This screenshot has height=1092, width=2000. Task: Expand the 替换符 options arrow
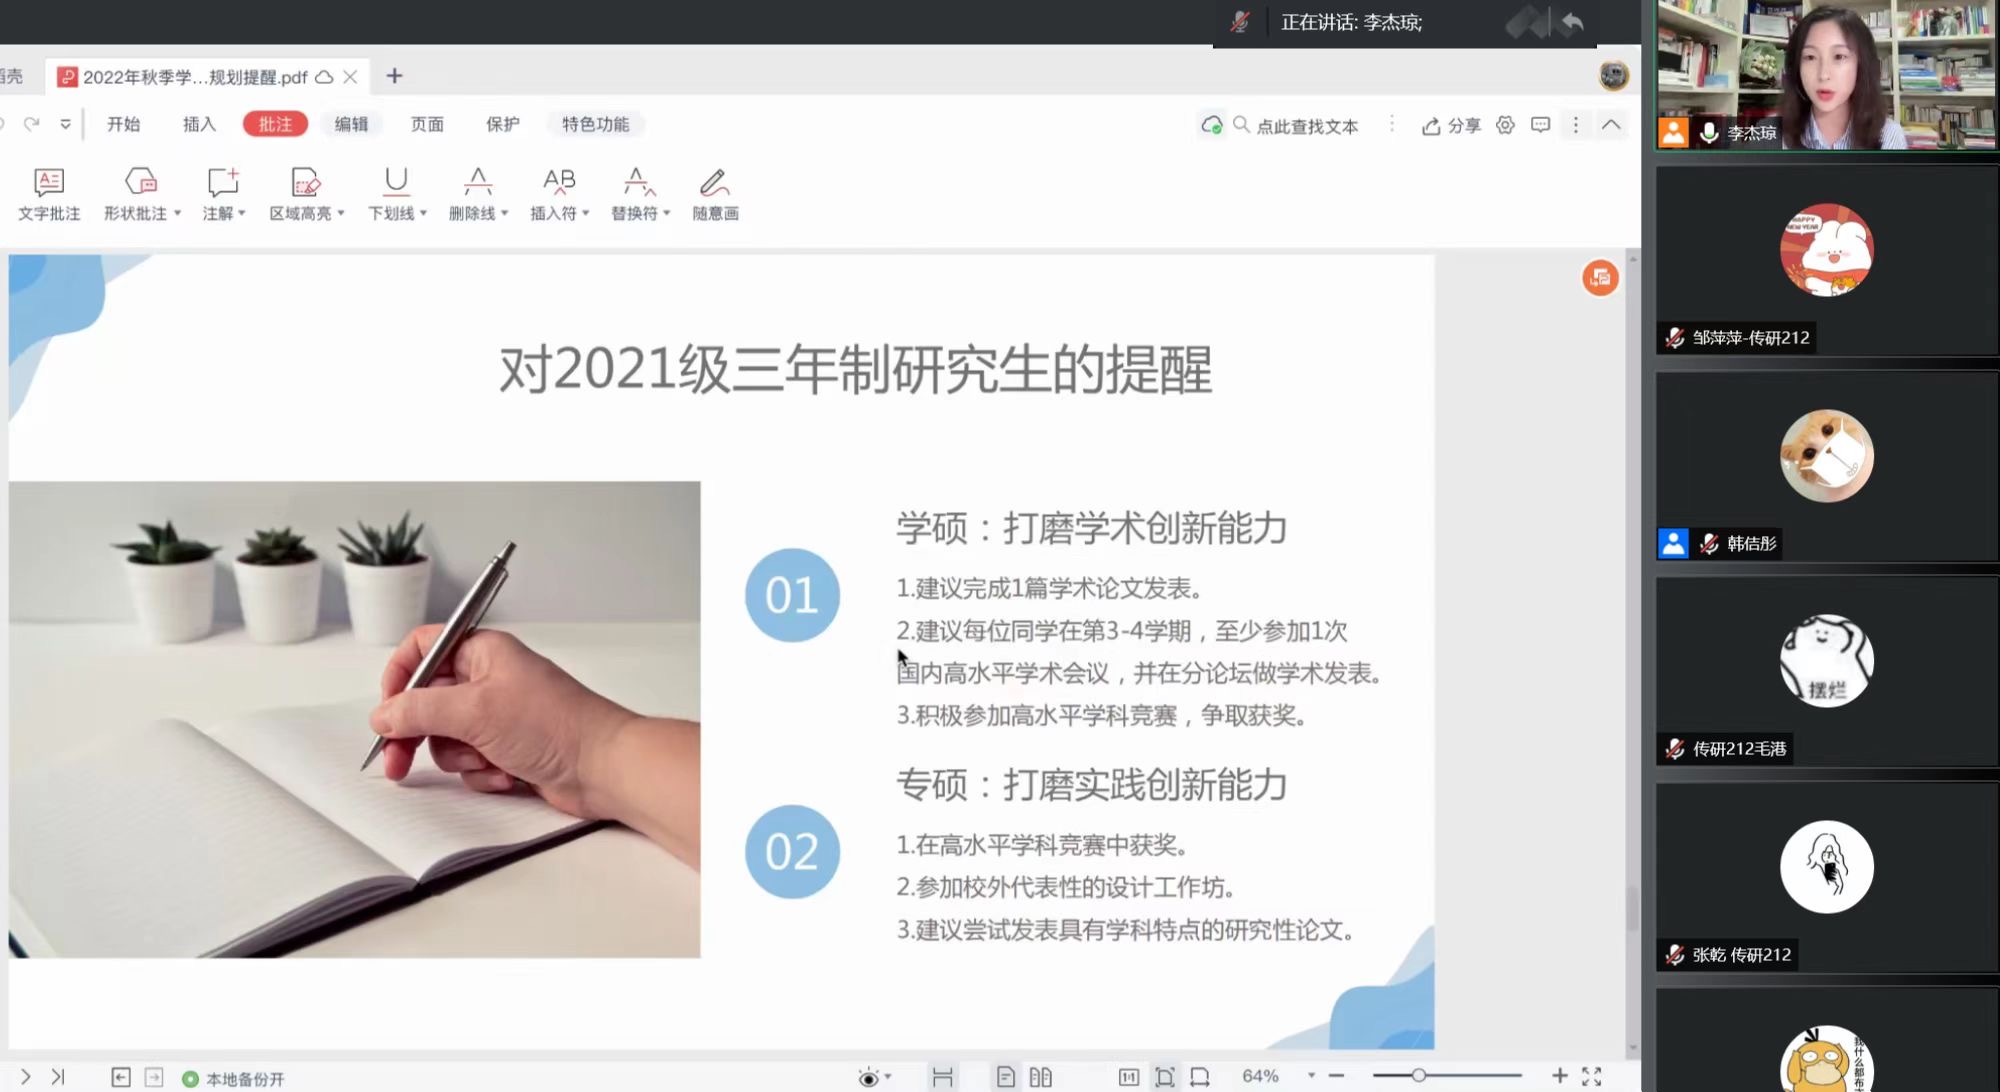(667, 213)
